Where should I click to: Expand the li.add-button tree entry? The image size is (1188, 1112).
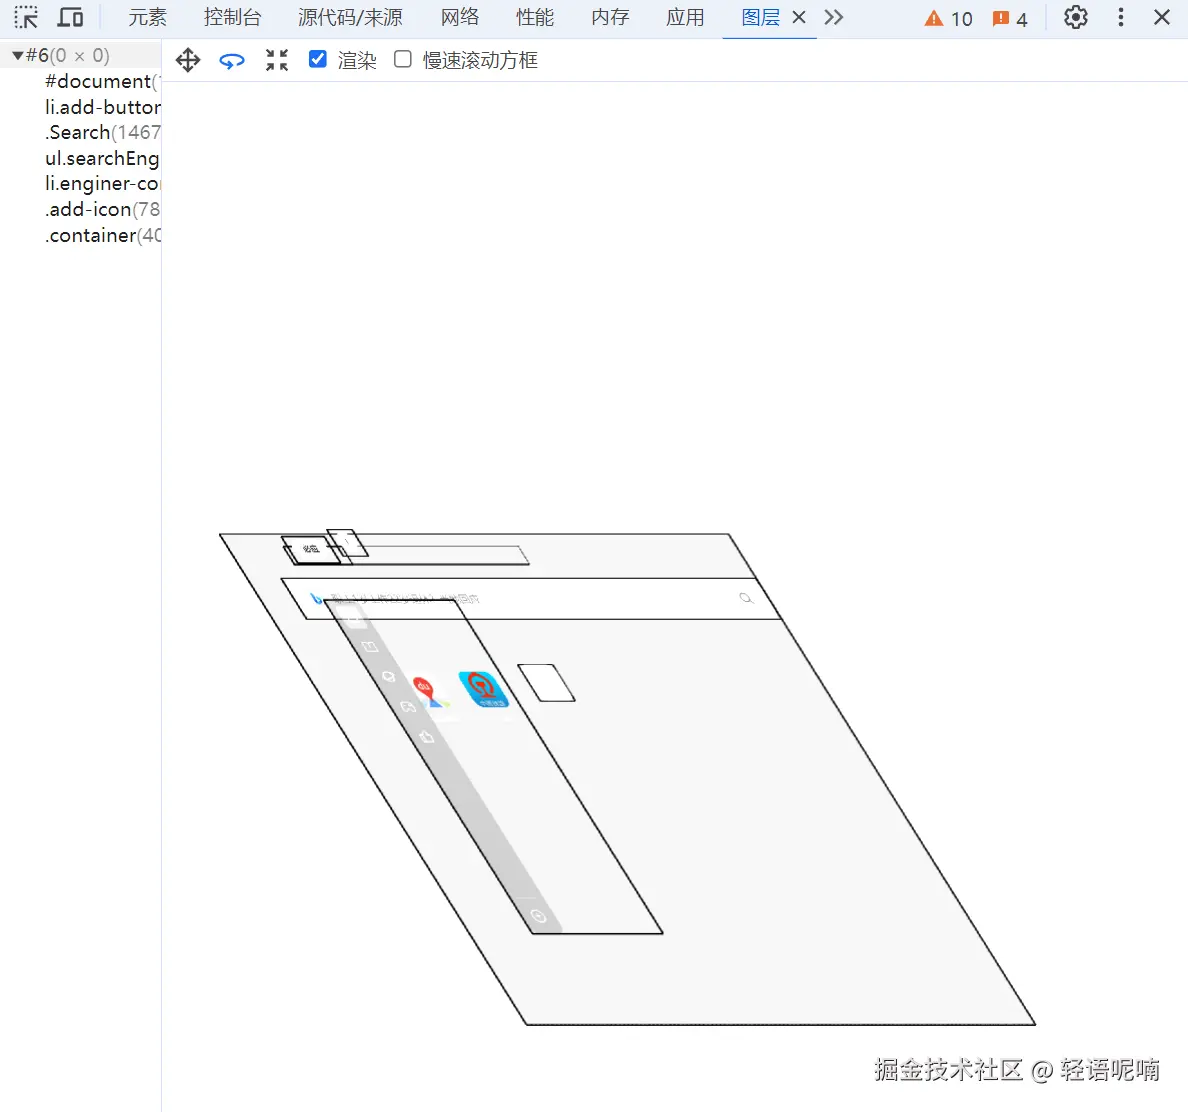pyautogui.click(x=103, y=107)
